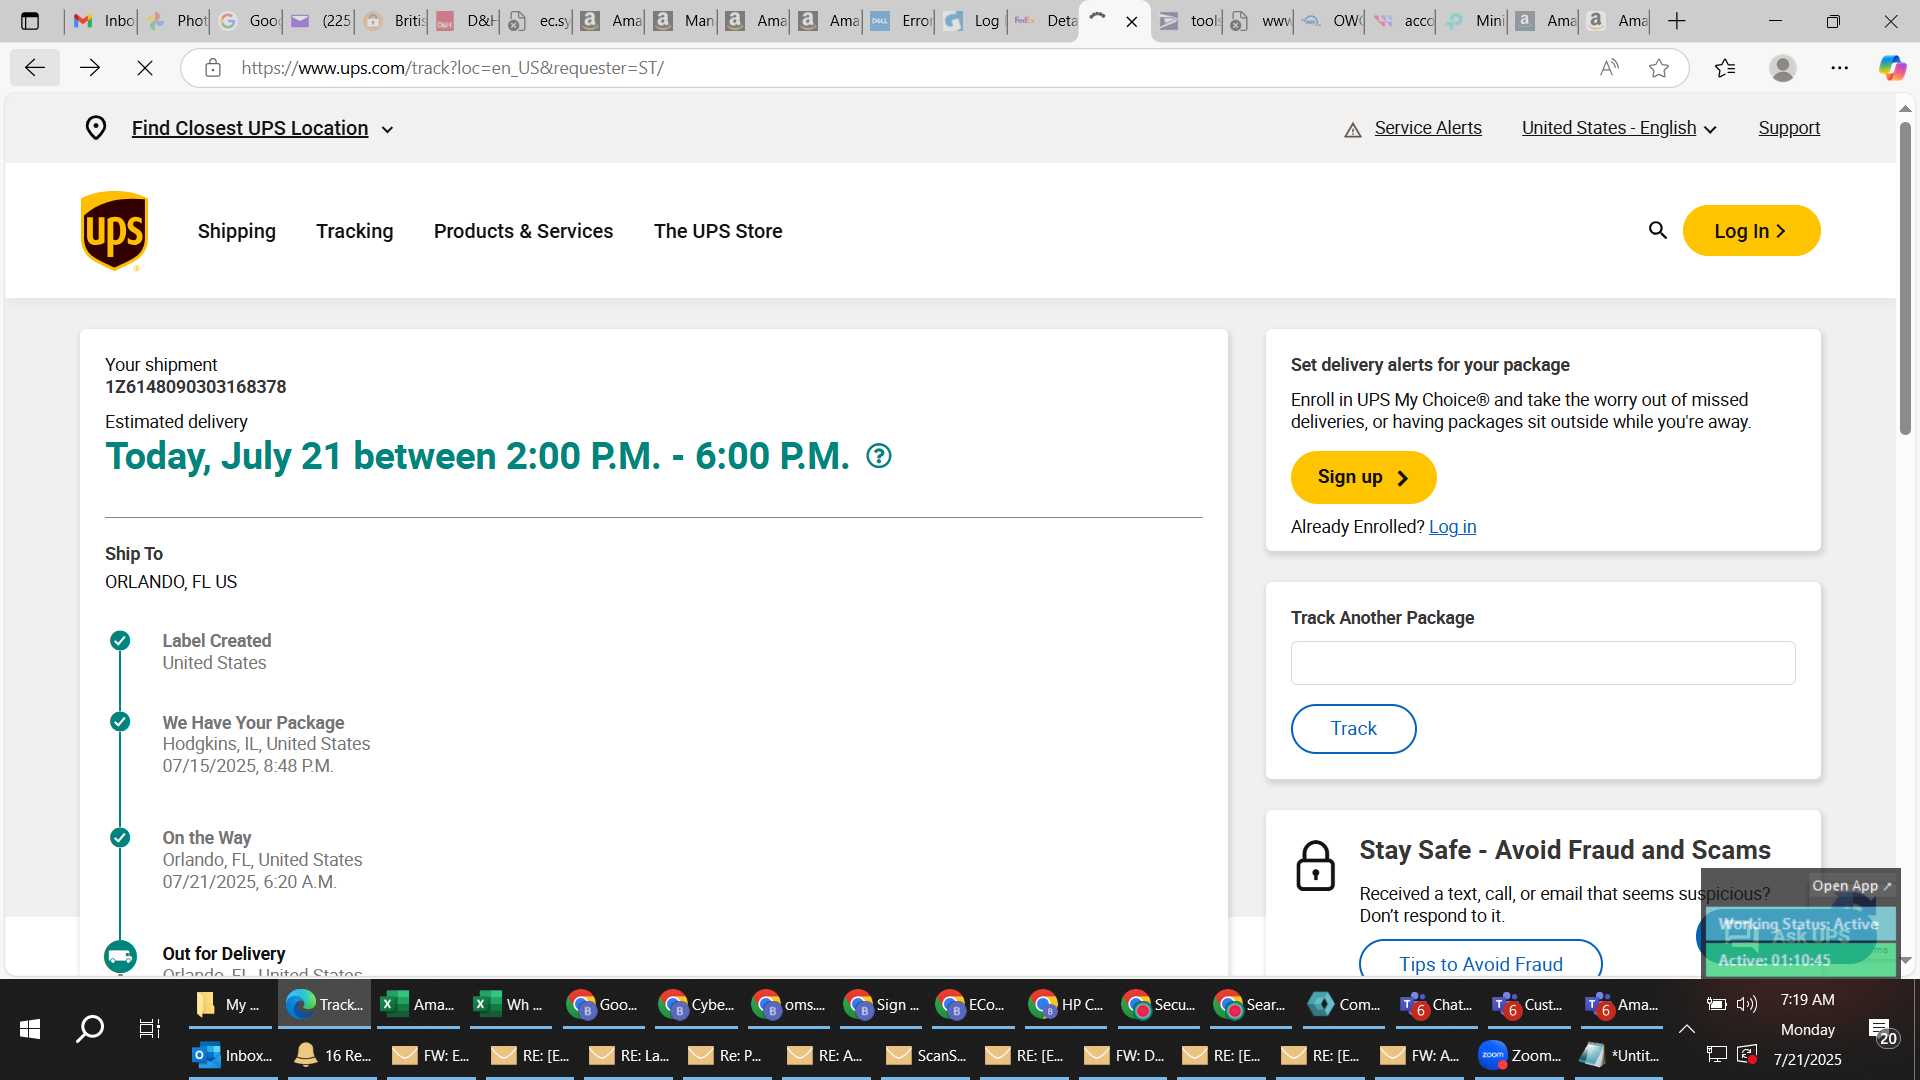Open the tab actions menu icon
The height and width of the screenshot is (1080, 1920).
point(30,21)
